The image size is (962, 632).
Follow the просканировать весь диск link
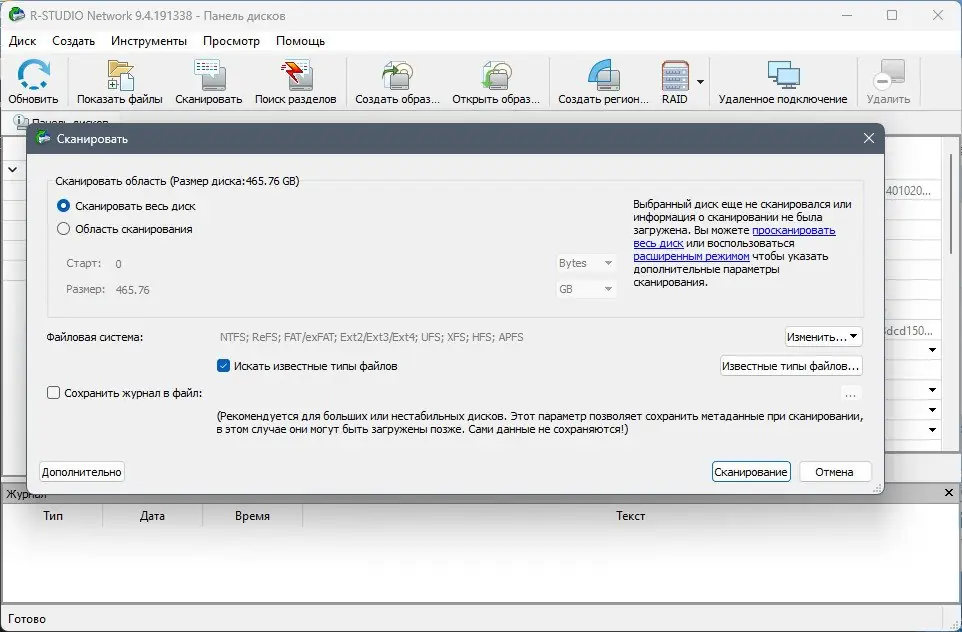[794, 230]
